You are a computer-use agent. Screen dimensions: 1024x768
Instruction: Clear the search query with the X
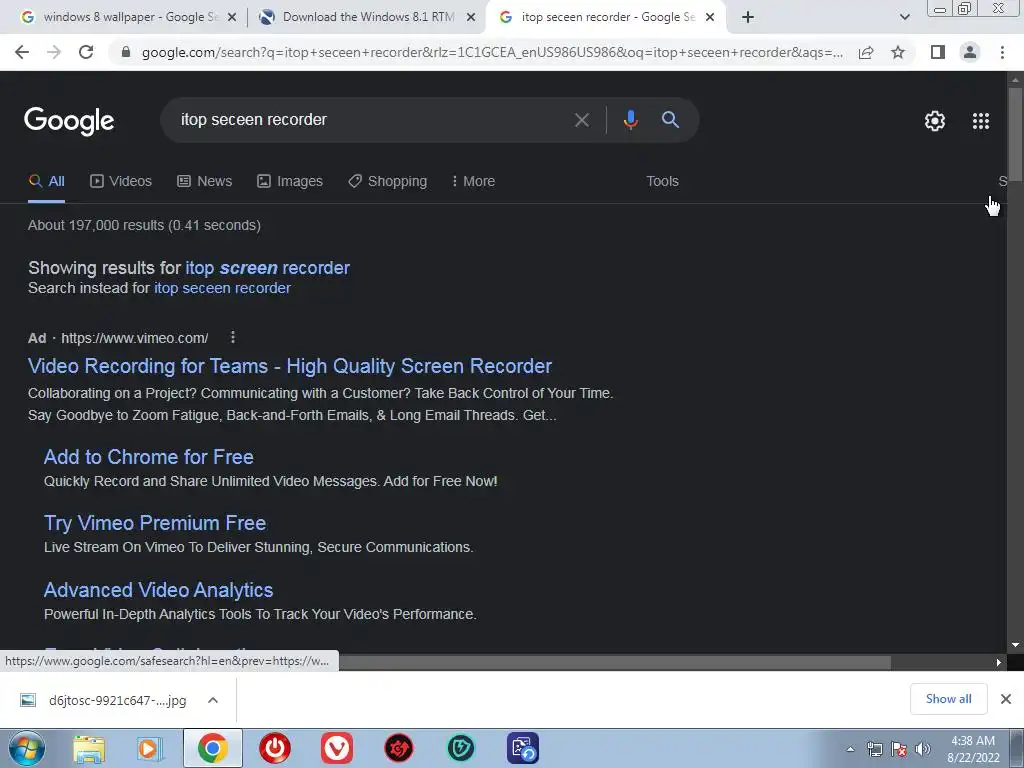click(581, 120)
